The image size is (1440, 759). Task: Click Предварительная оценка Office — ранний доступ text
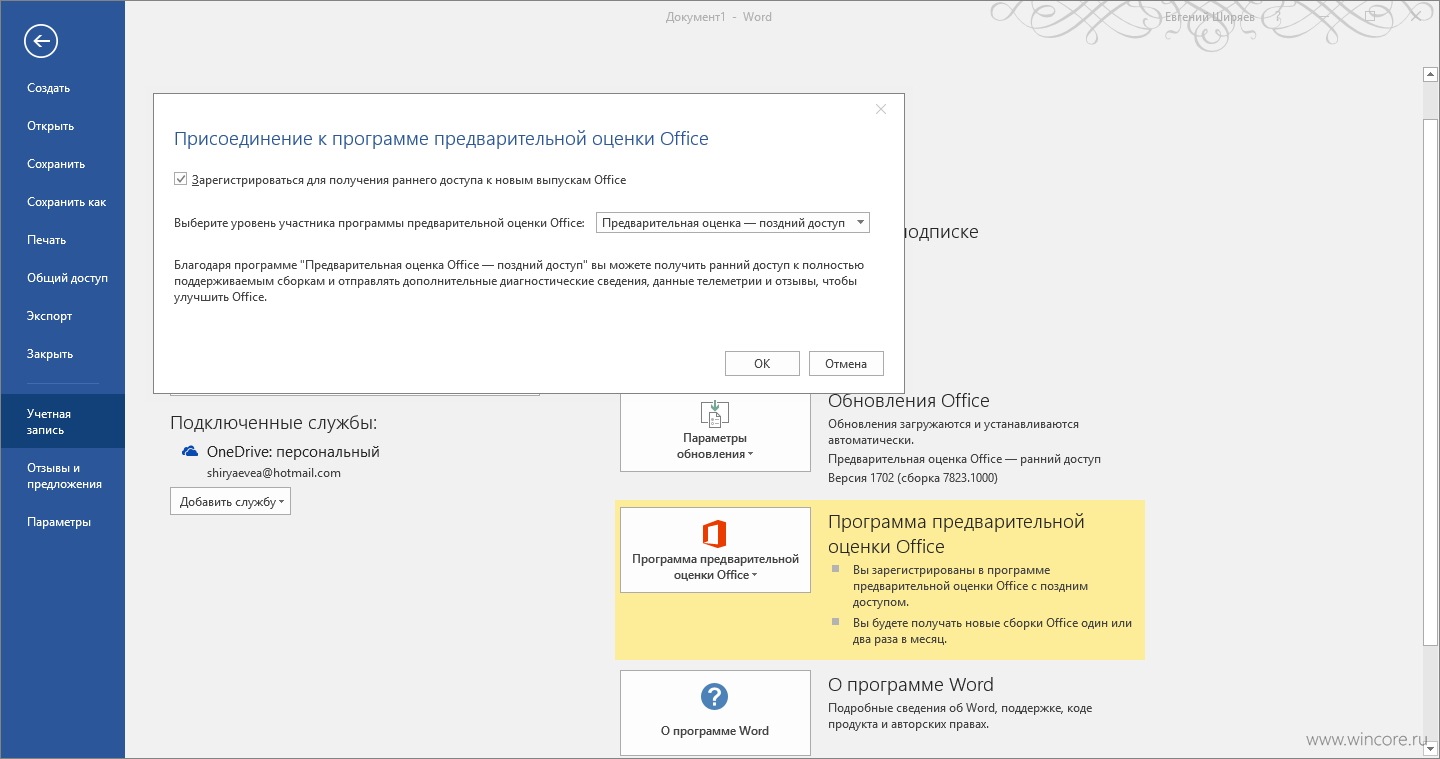point(964,459)
